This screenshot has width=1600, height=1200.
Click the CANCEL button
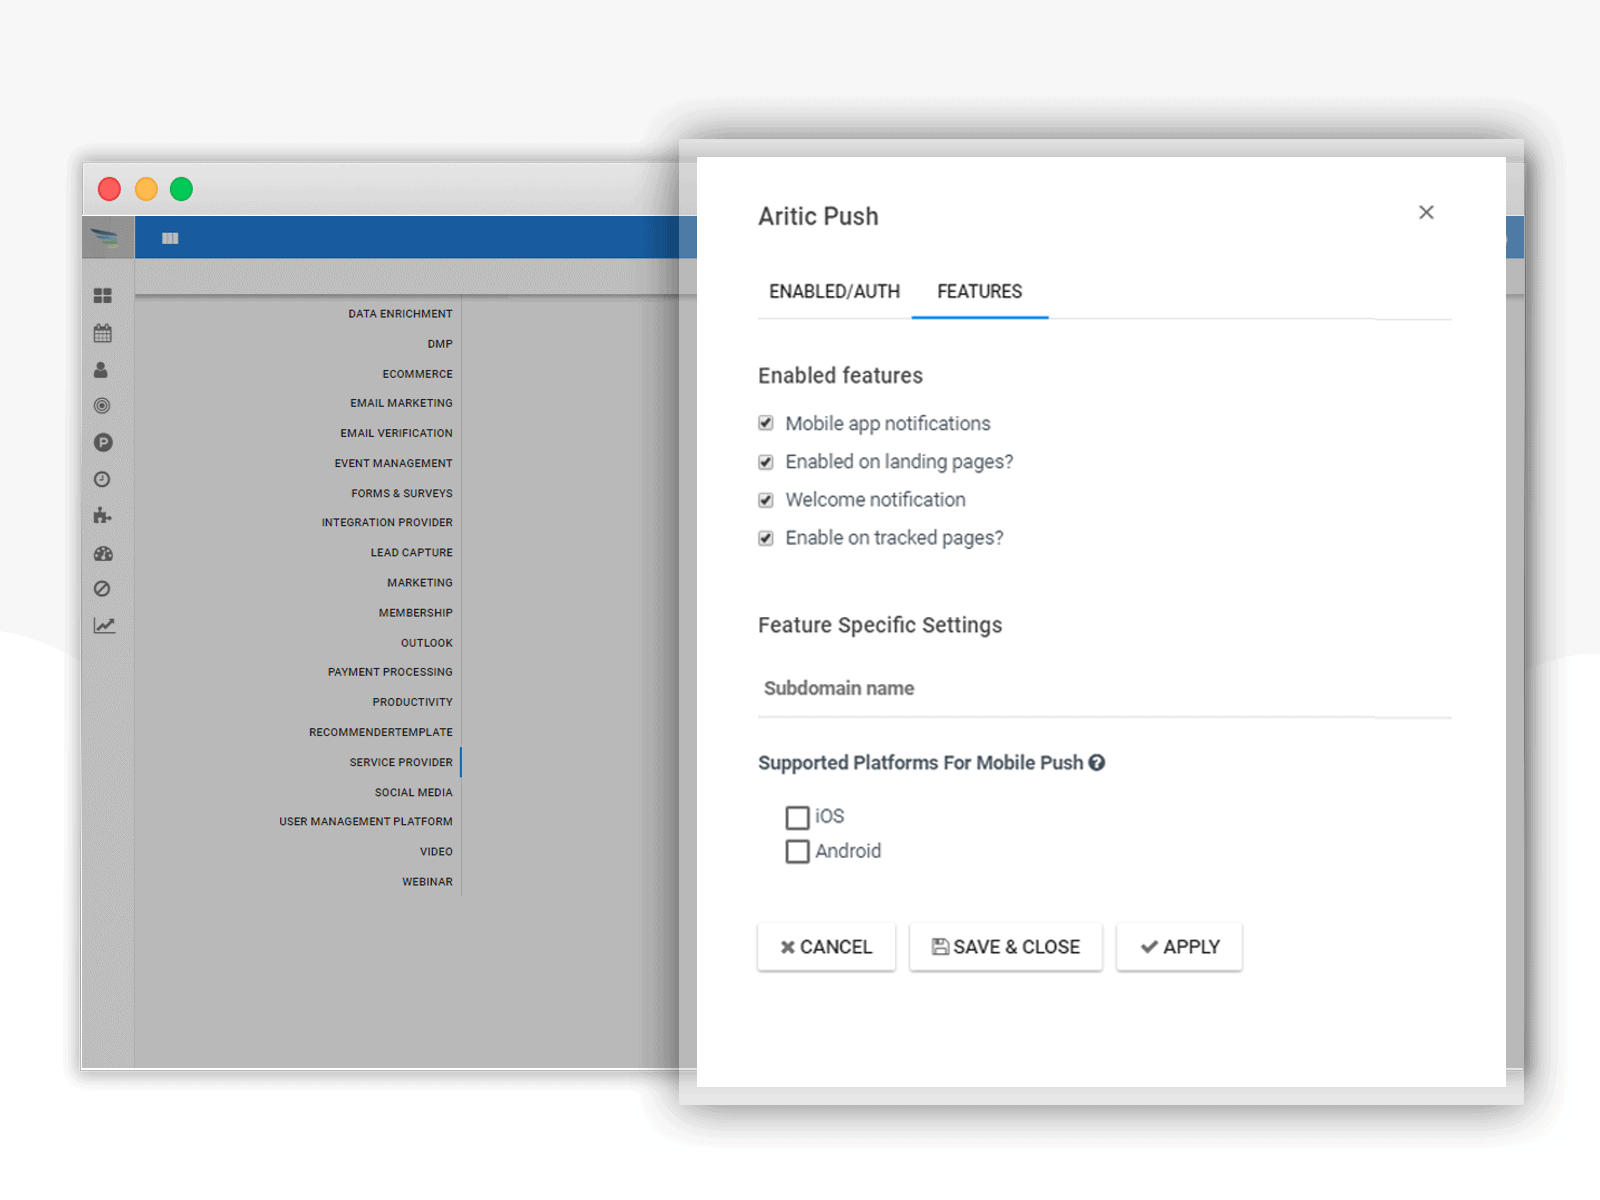coord(826,947)
